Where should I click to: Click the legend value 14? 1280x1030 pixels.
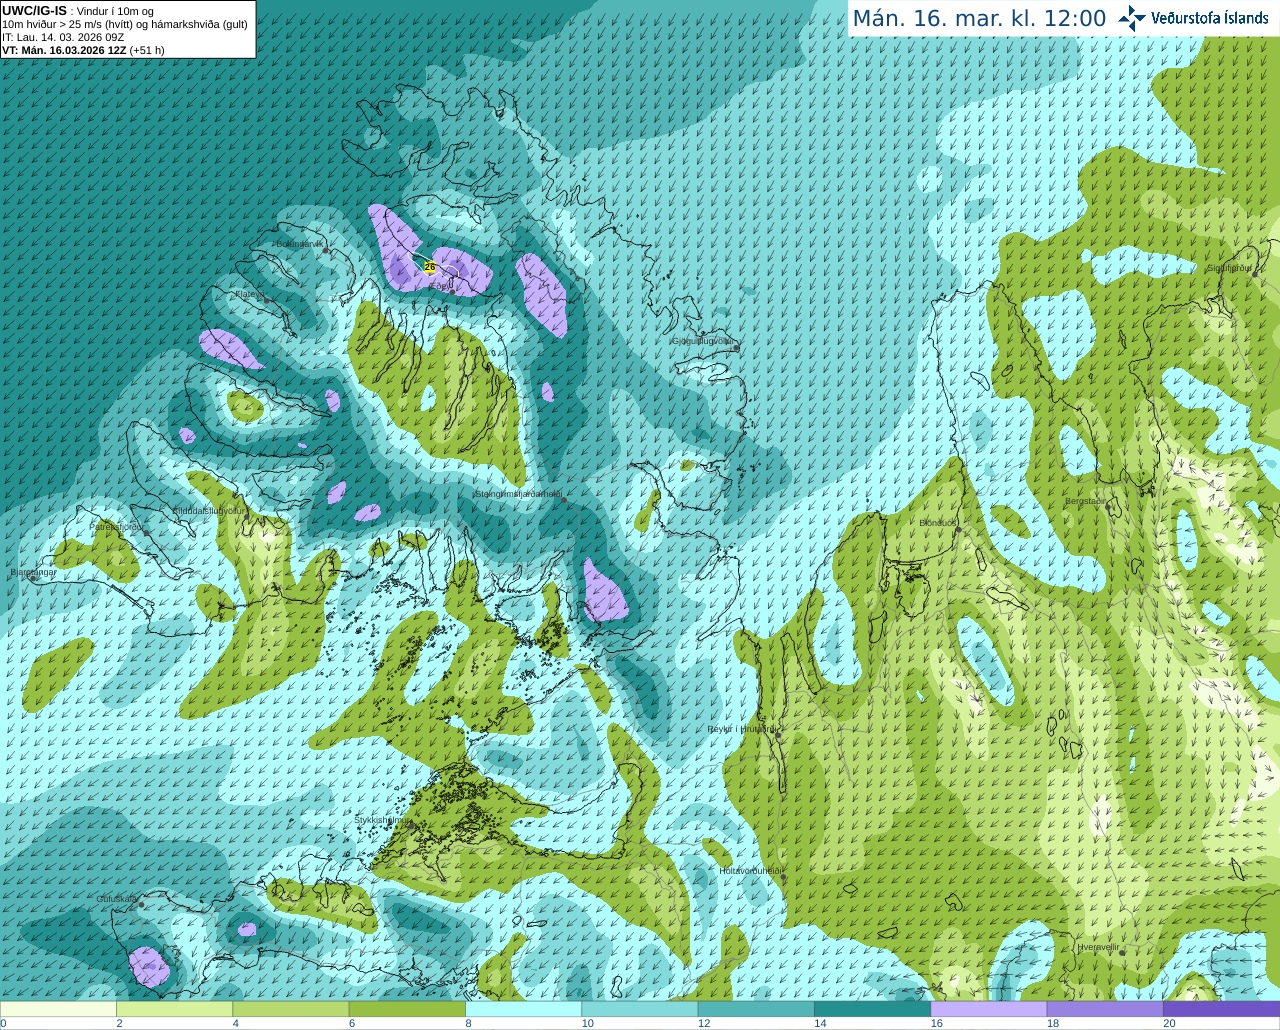[x=820, y=1024]
